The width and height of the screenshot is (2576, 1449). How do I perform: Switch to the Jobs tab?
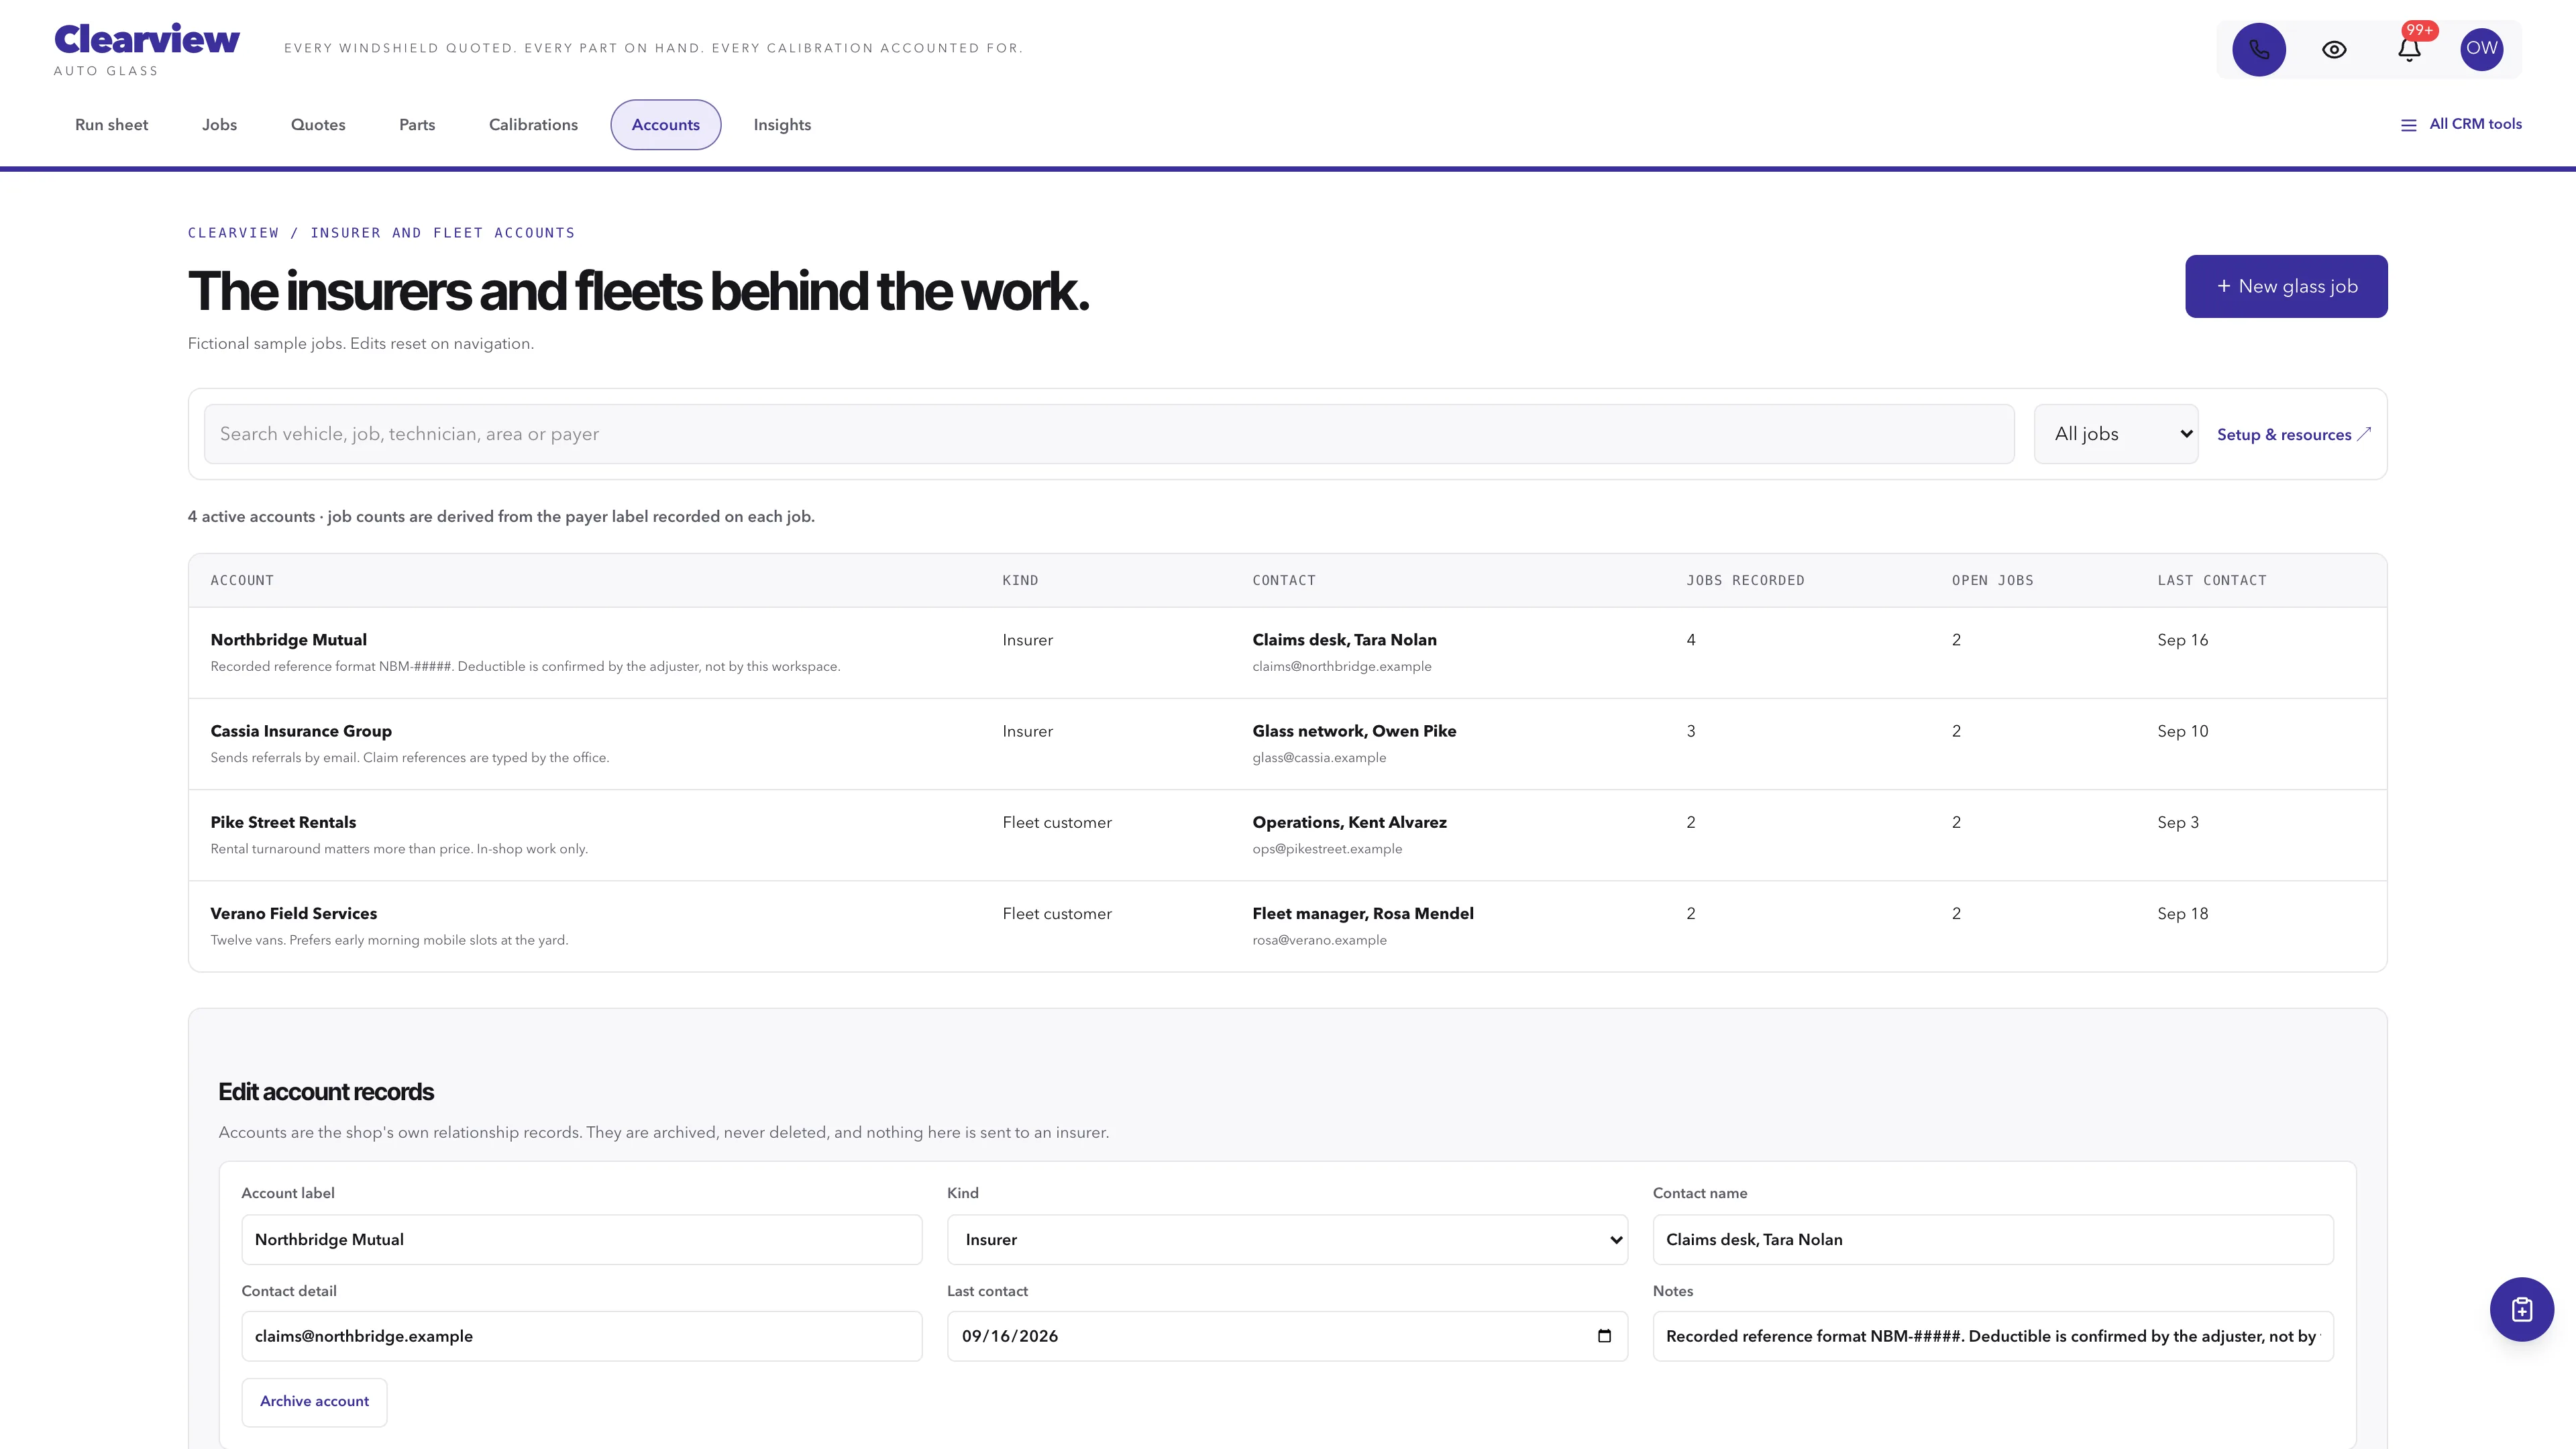coord(219,125)
